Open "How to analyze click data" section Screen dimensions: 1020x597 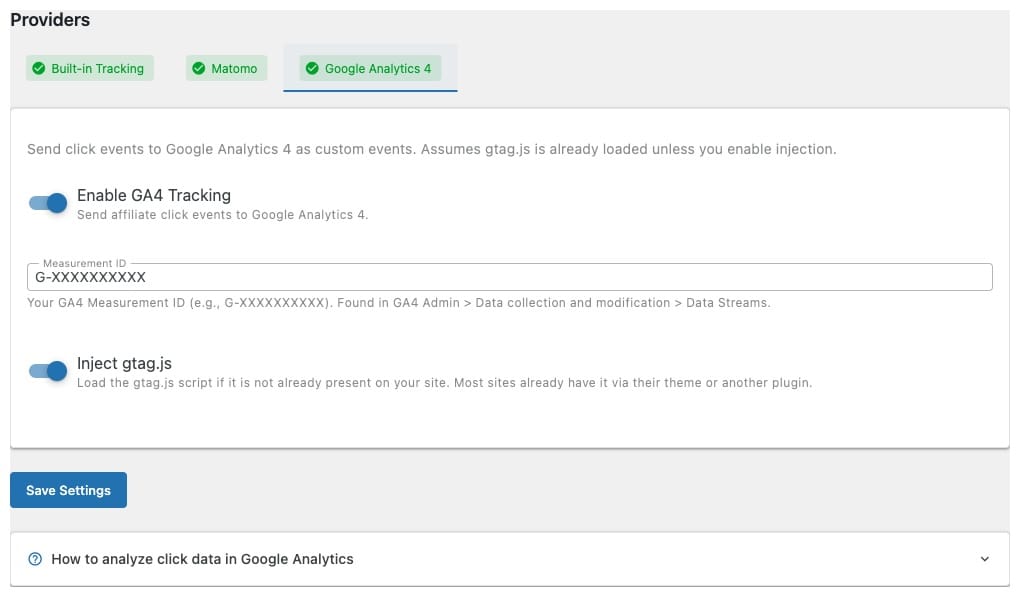click(202, 559)
